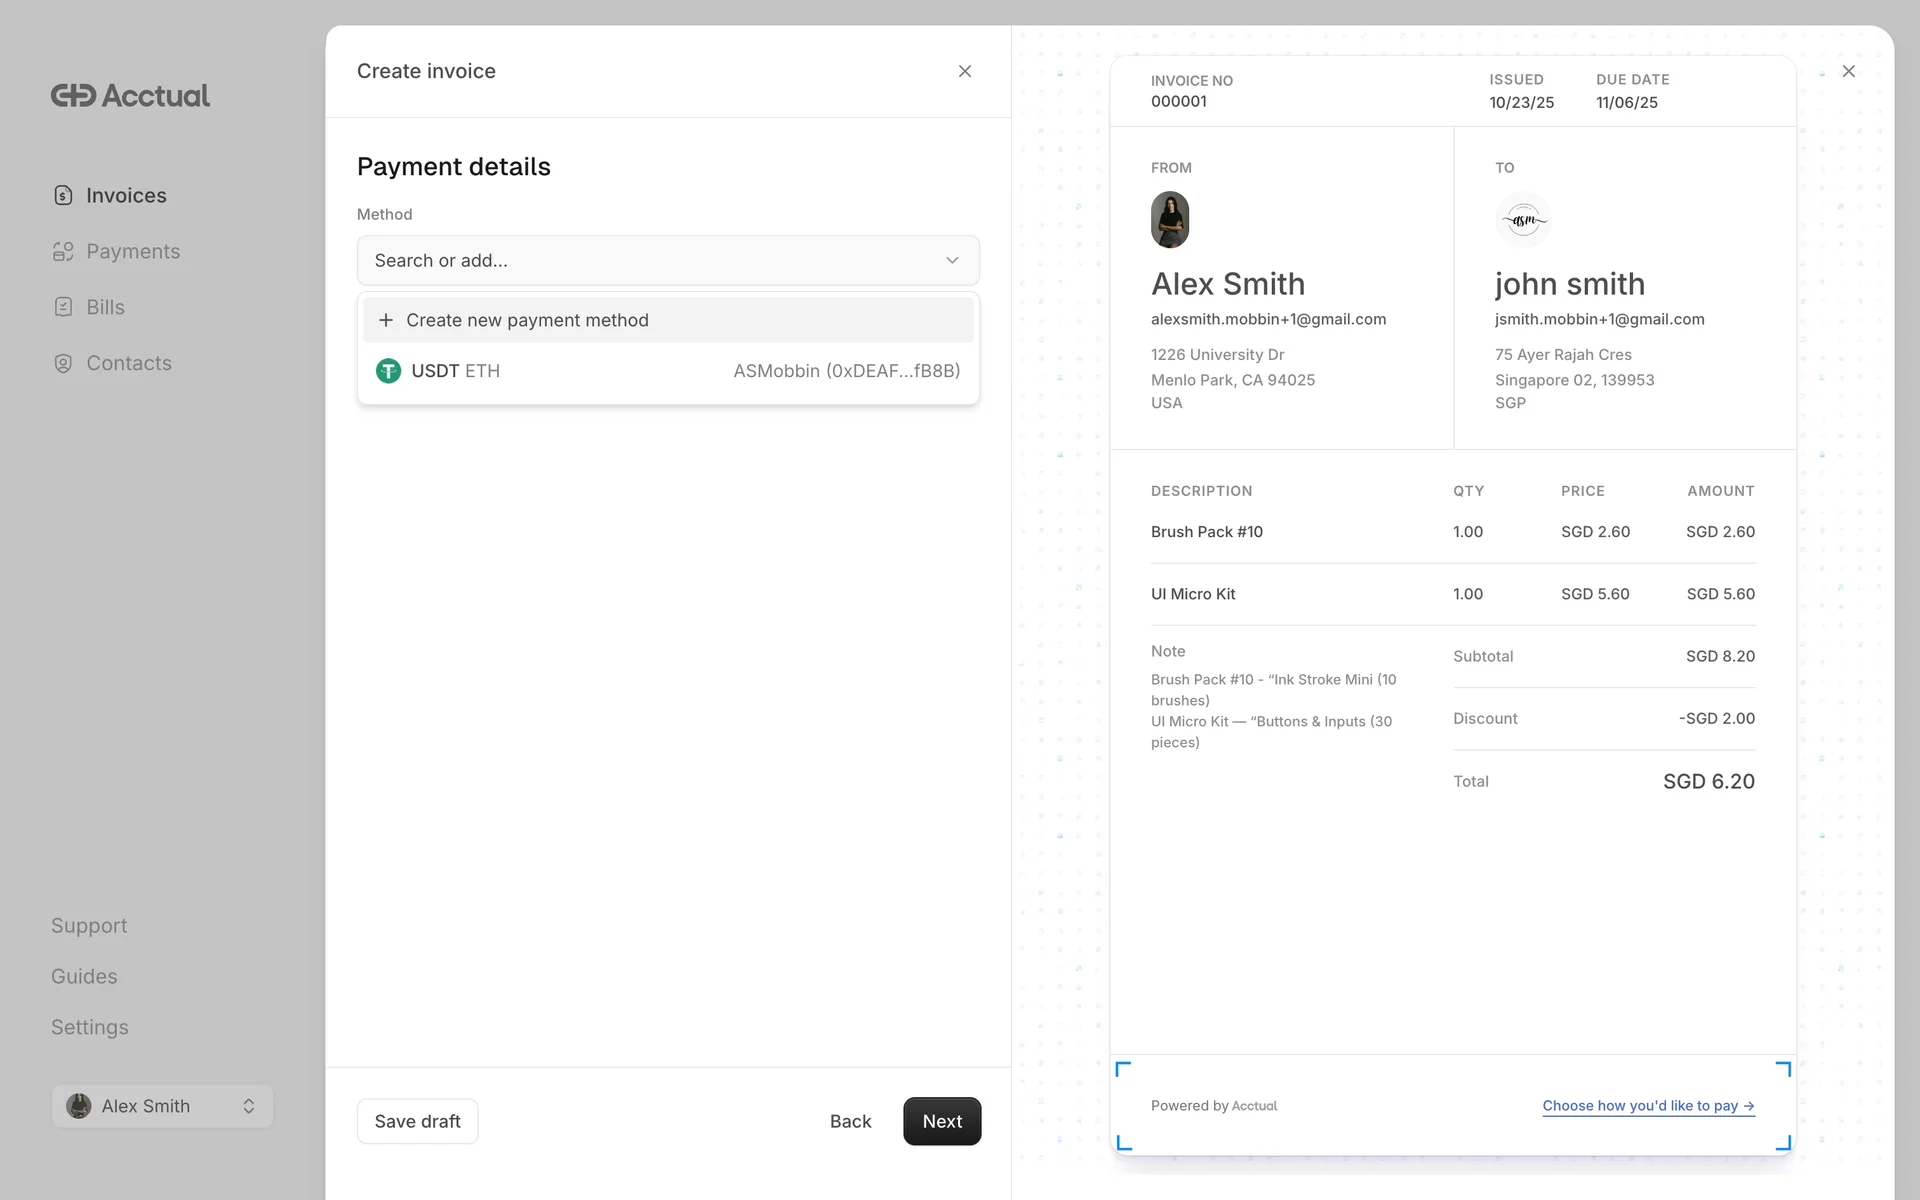The height and width of the screenshot is (1200, 1920).
Task: Click the Payments sidebar icon
Action: coord(63,251)
